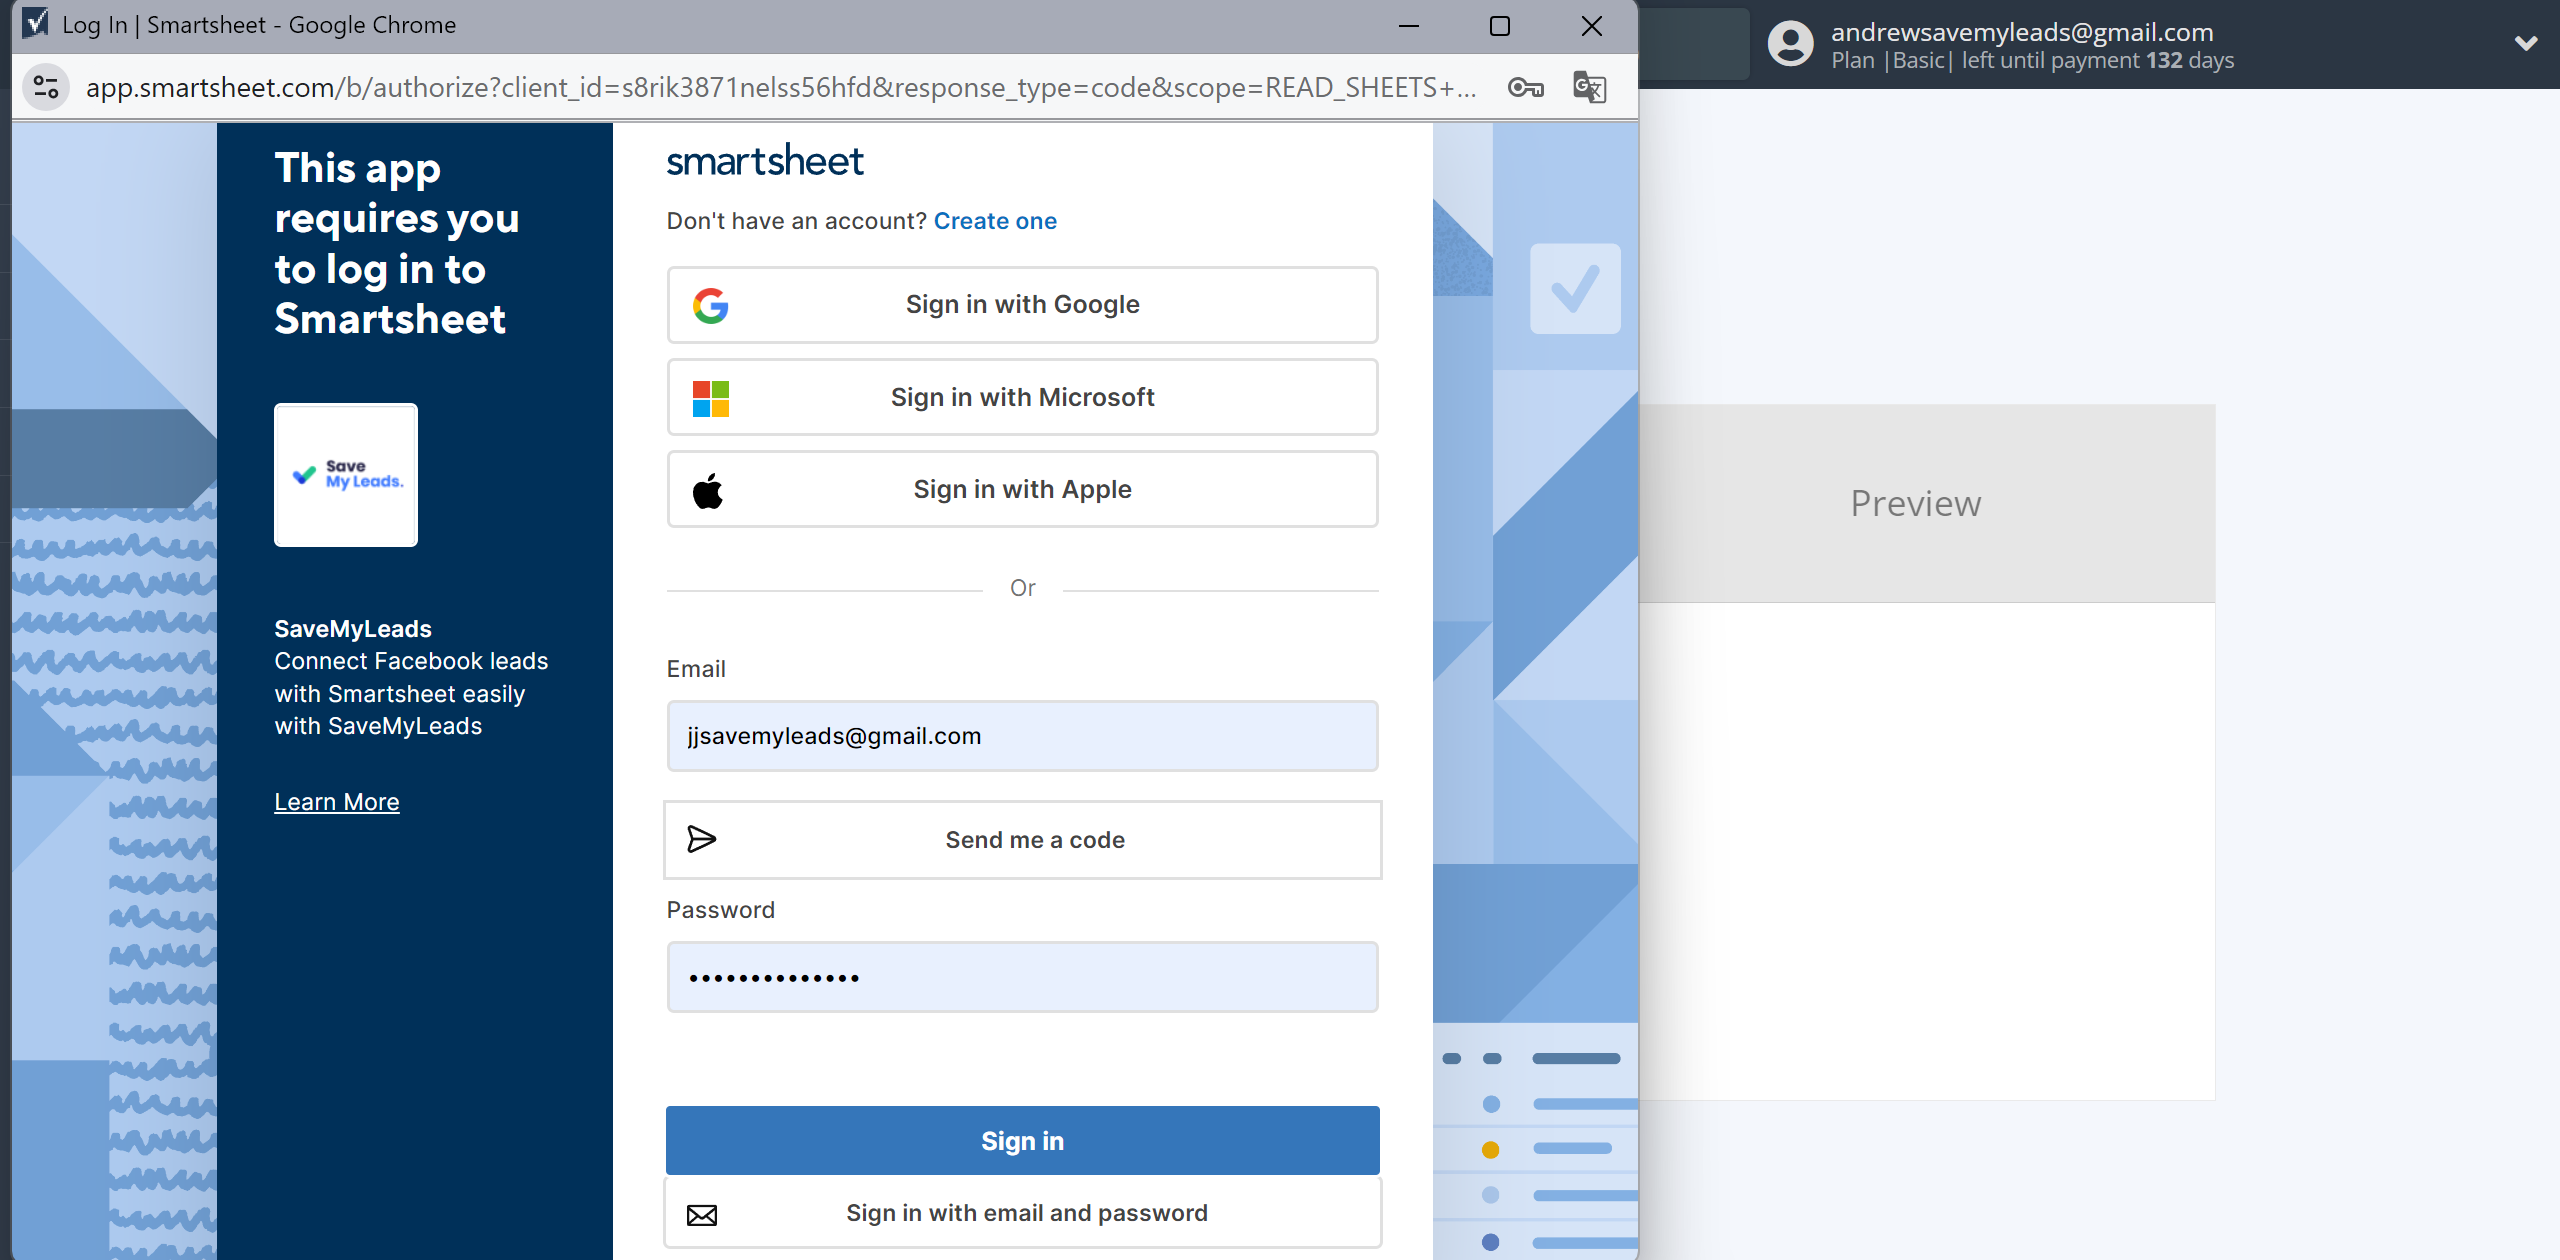Focus the Password input field
2560x1260 pixels.
[x=1022, y=977]
